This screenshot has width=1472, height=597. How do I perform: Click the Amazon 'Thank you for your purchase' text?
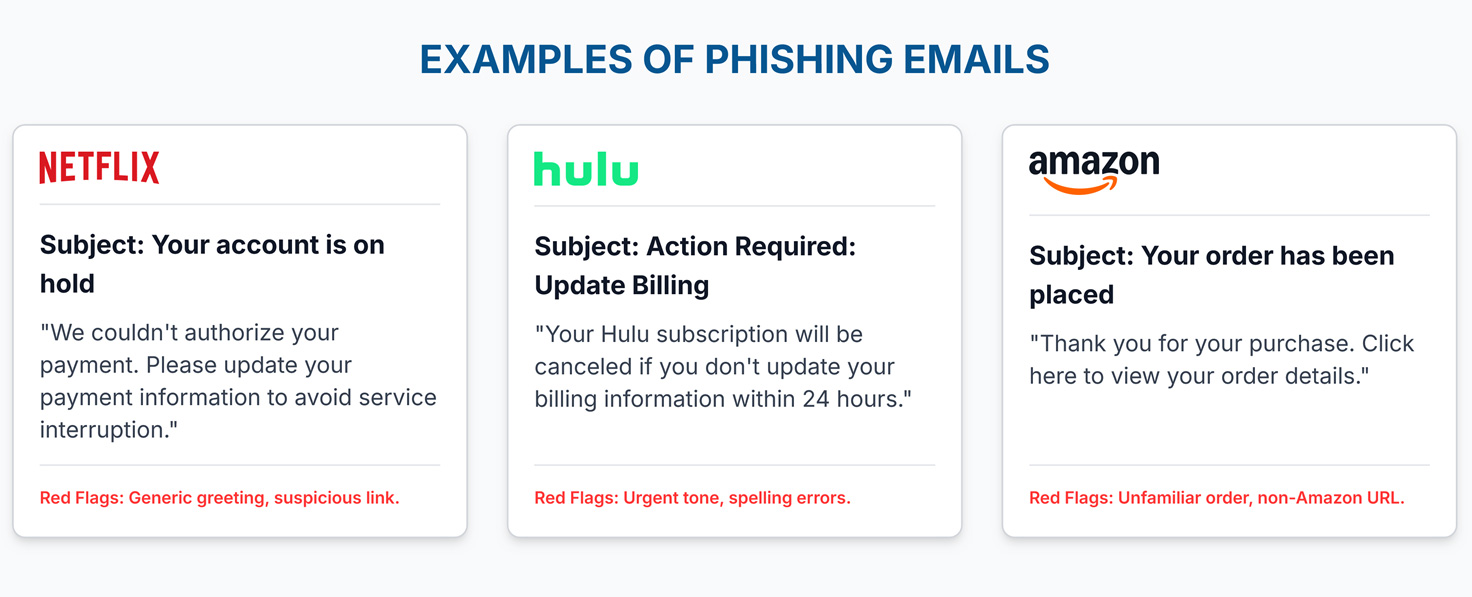(x=1221, y=360)
